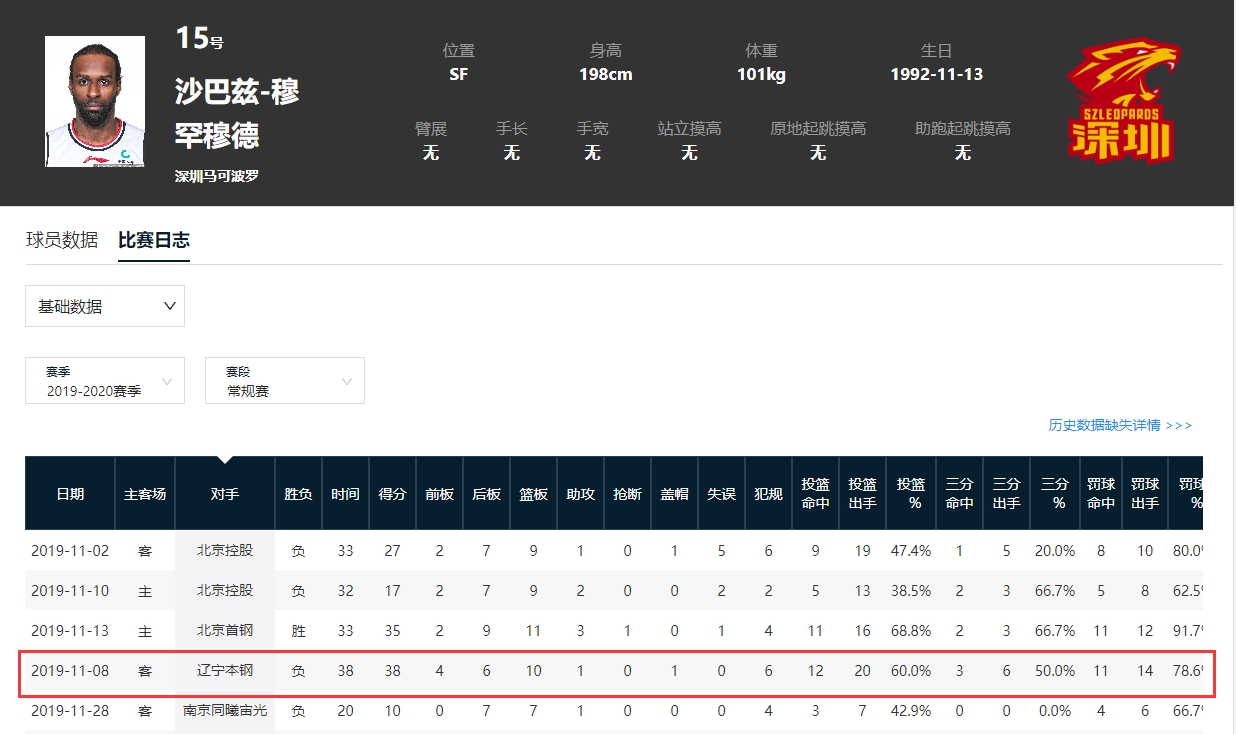This screenshot has height=734, width=1236.
Task: Click the 助攻 column header
Action: 580,494
